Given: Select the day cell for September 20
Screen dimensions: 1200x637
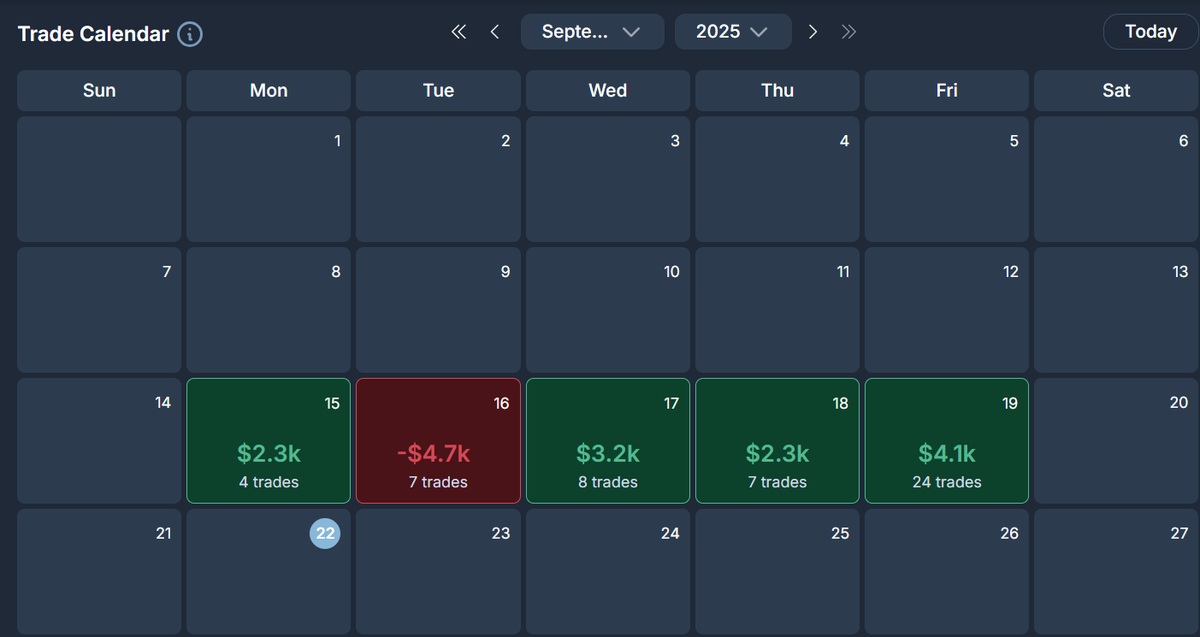Looking at the screenshot, I should [1116, 440].
